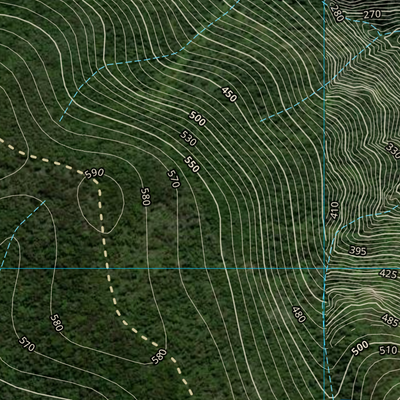Click the 280 elevation label
400x400 pixels.
(337, 14)
